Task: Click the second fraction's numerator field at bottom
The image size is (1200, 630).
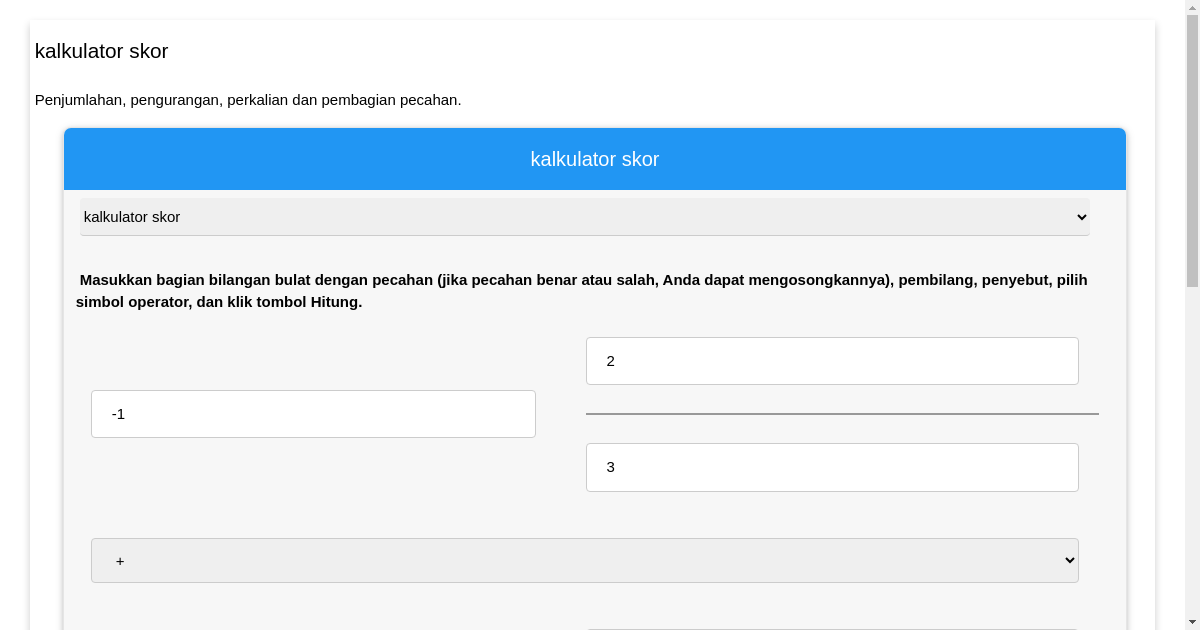Action: tap(832, 627)
